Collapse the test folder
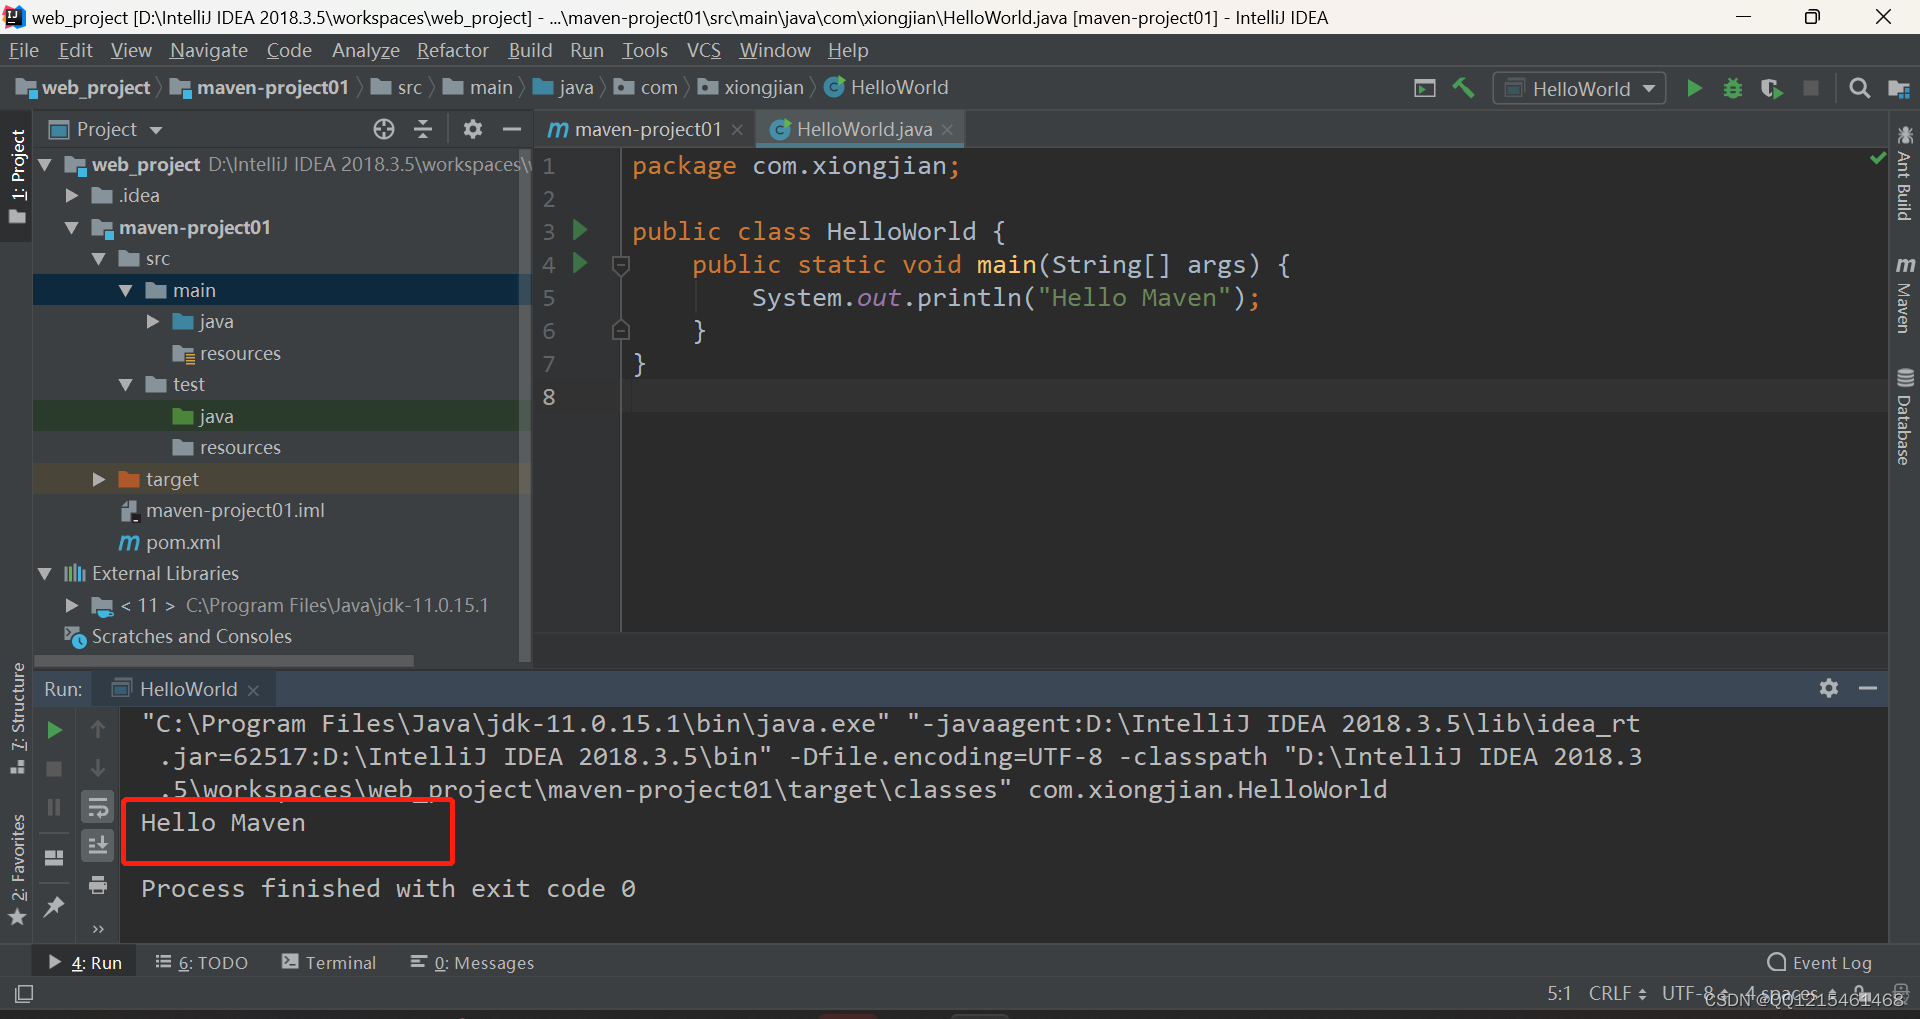Viewport: 1920px width, 1019px height. (x=125, y=385)
